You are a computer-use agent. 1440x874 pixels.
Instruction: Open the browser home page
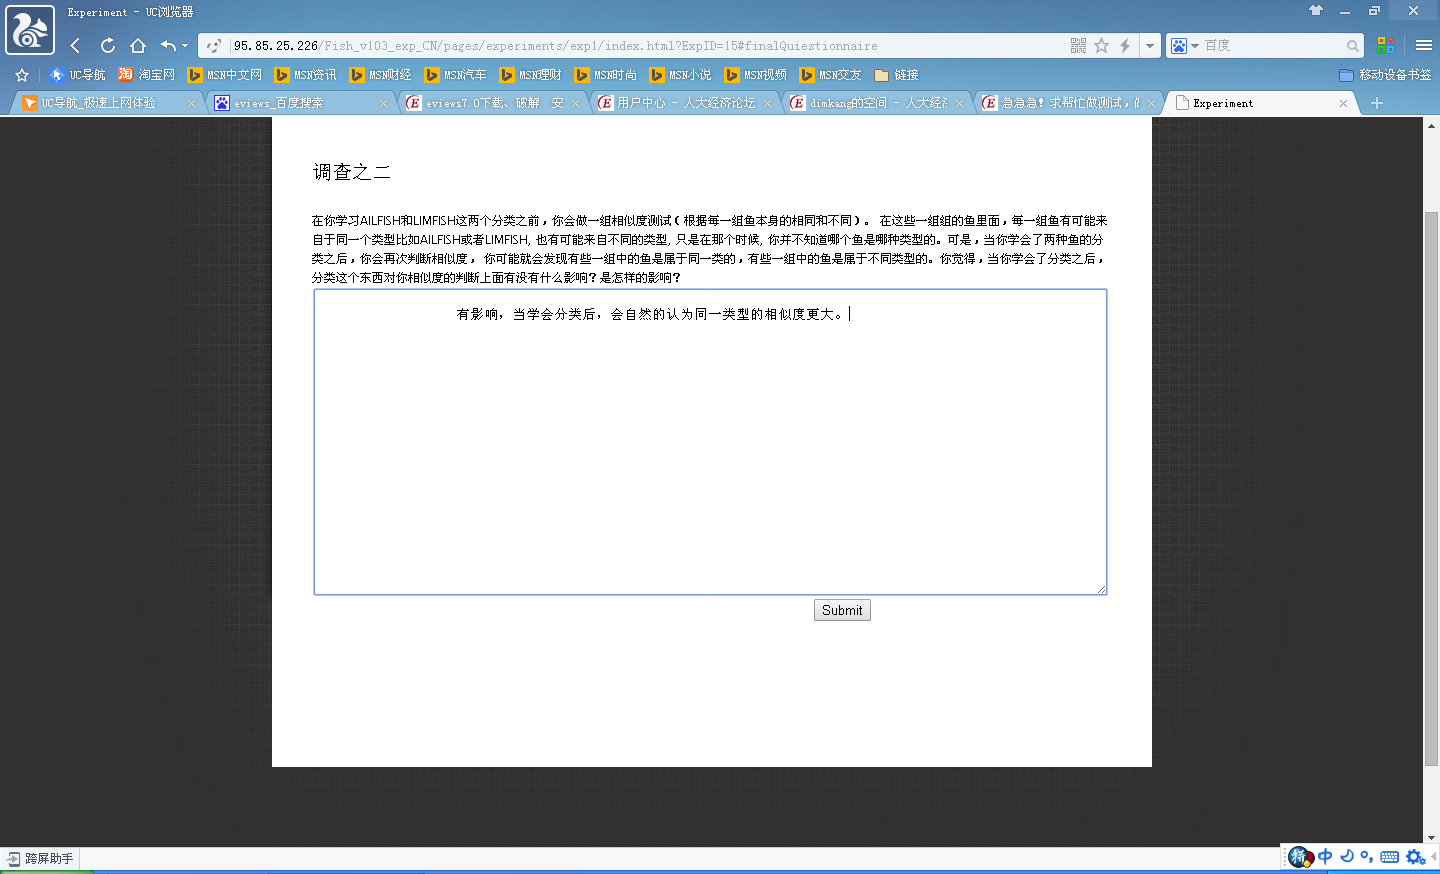click(138, 46)
